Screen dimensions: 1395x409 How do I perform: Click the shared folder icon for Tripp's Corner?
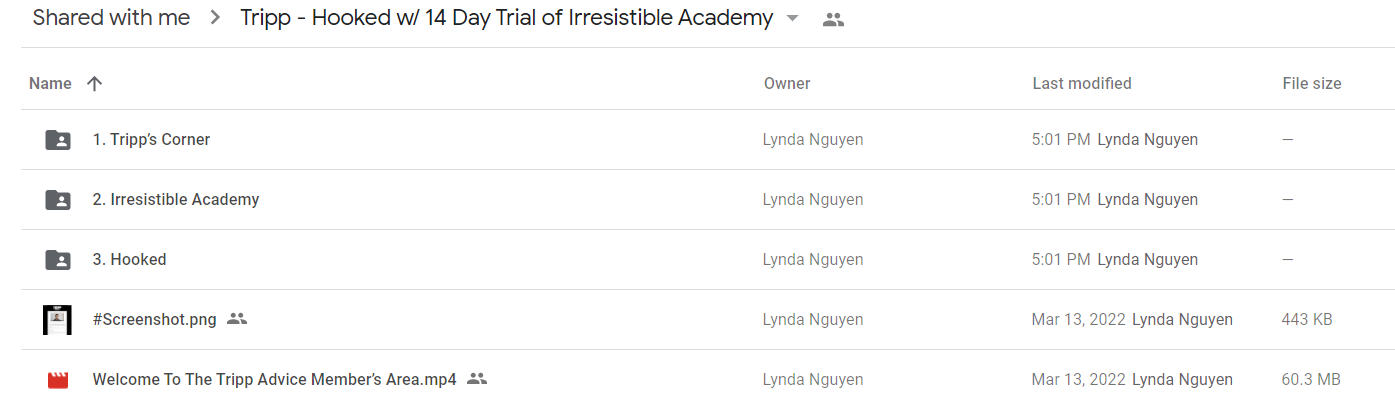click(58, 140)
